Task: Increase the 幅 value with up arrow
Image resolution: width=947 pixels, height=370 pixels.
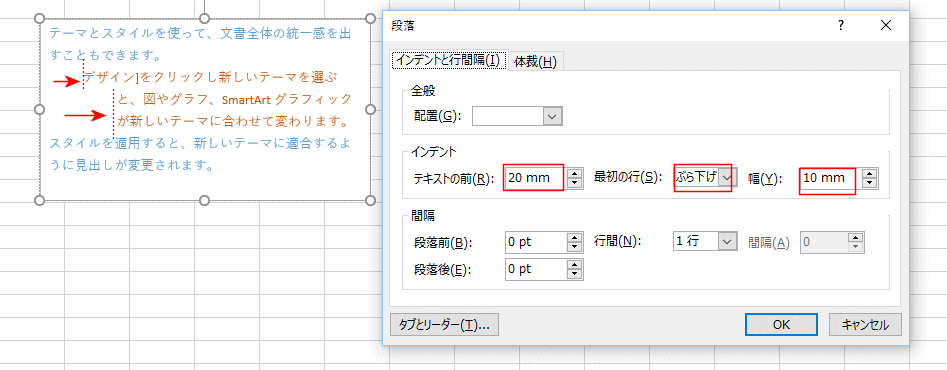Action: pos(870,173)
